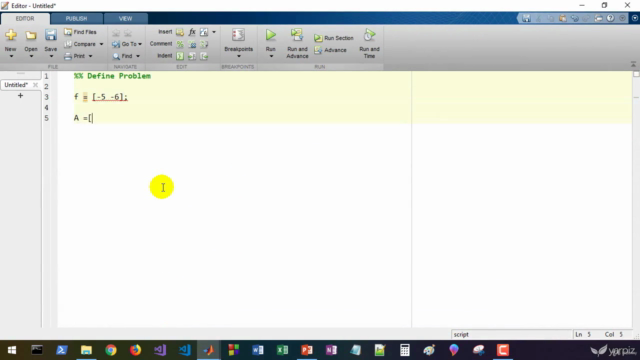Open Excel from the taskbar
Screen dimensions: 640x360
pos(282,350)
